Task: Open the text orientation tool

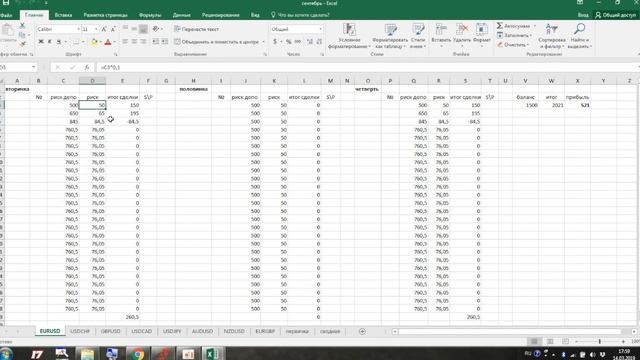Action: pyautogui.click(x=156, y=29)
